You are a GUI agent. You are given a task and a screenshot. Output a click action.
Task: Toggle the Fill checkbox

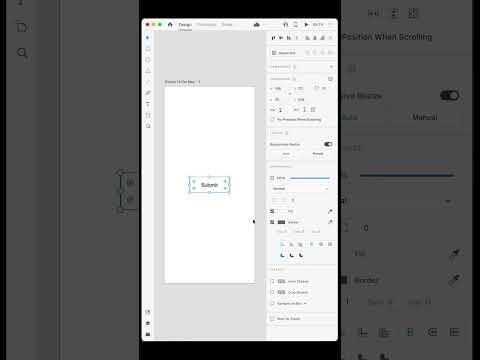pyautogui.click(x=272, y=211)
